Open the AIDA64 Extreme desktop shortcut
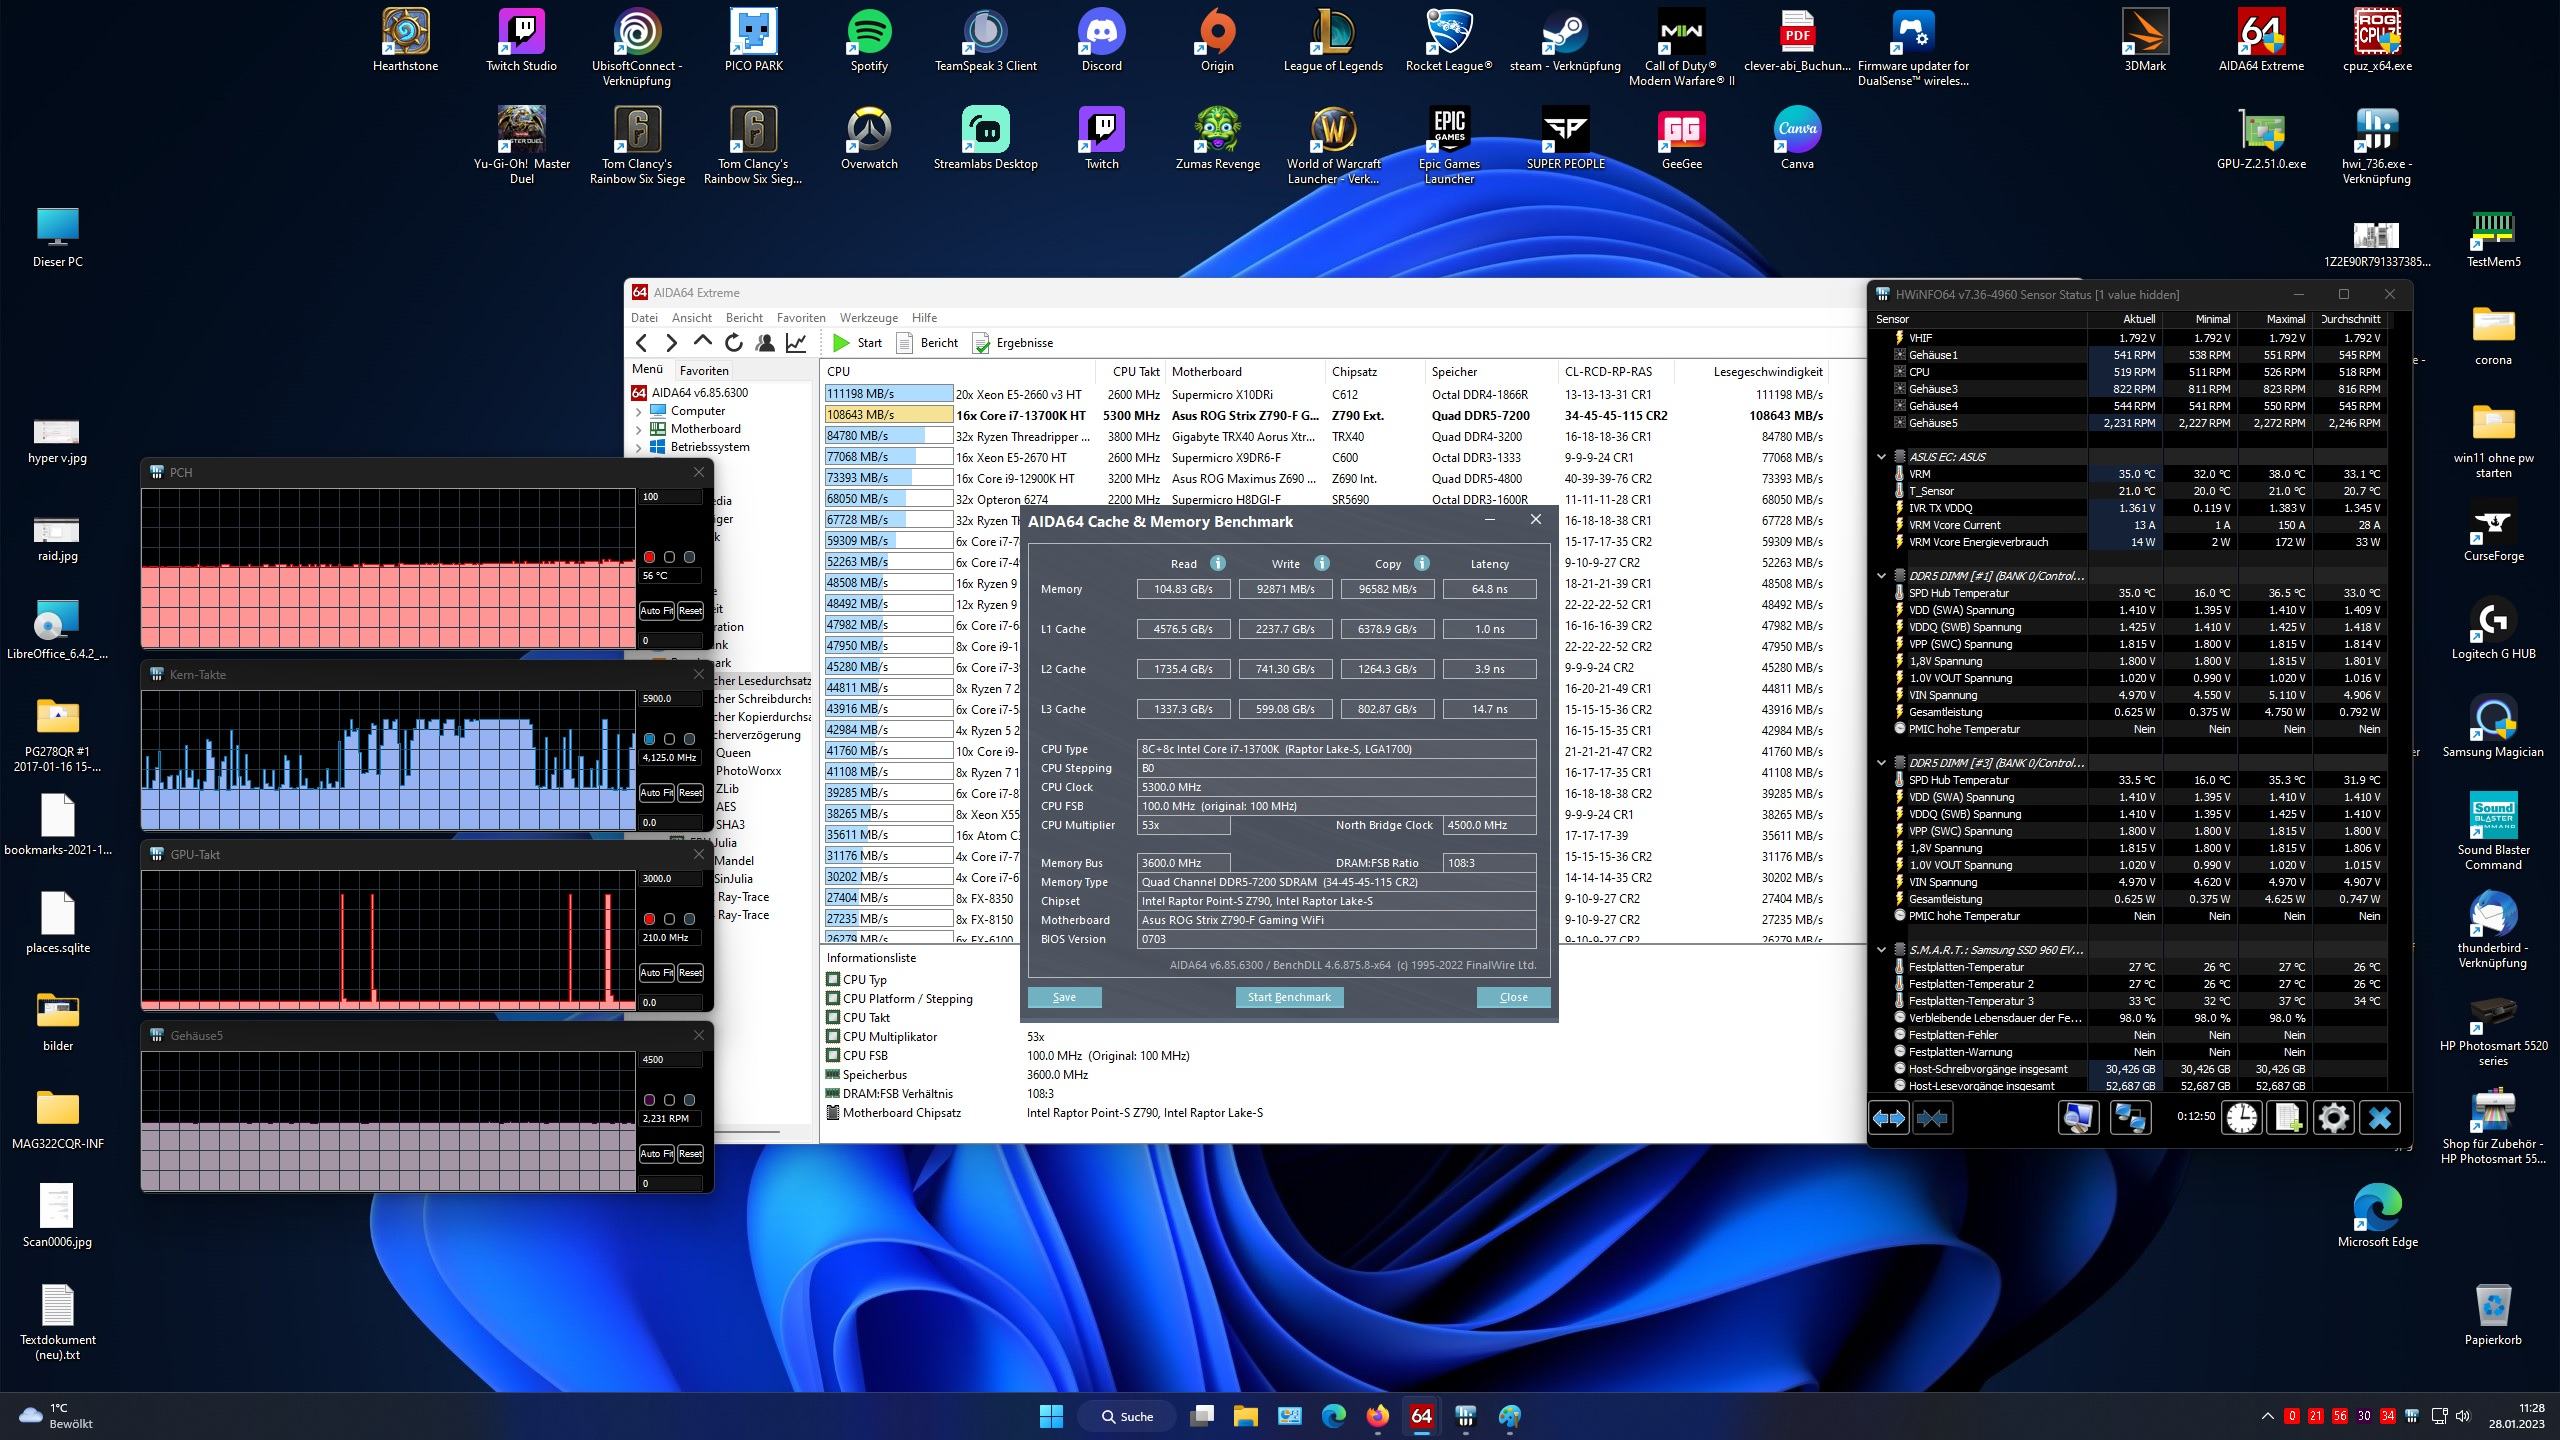This screenshot has width=2560, height=1440. 2261,41
